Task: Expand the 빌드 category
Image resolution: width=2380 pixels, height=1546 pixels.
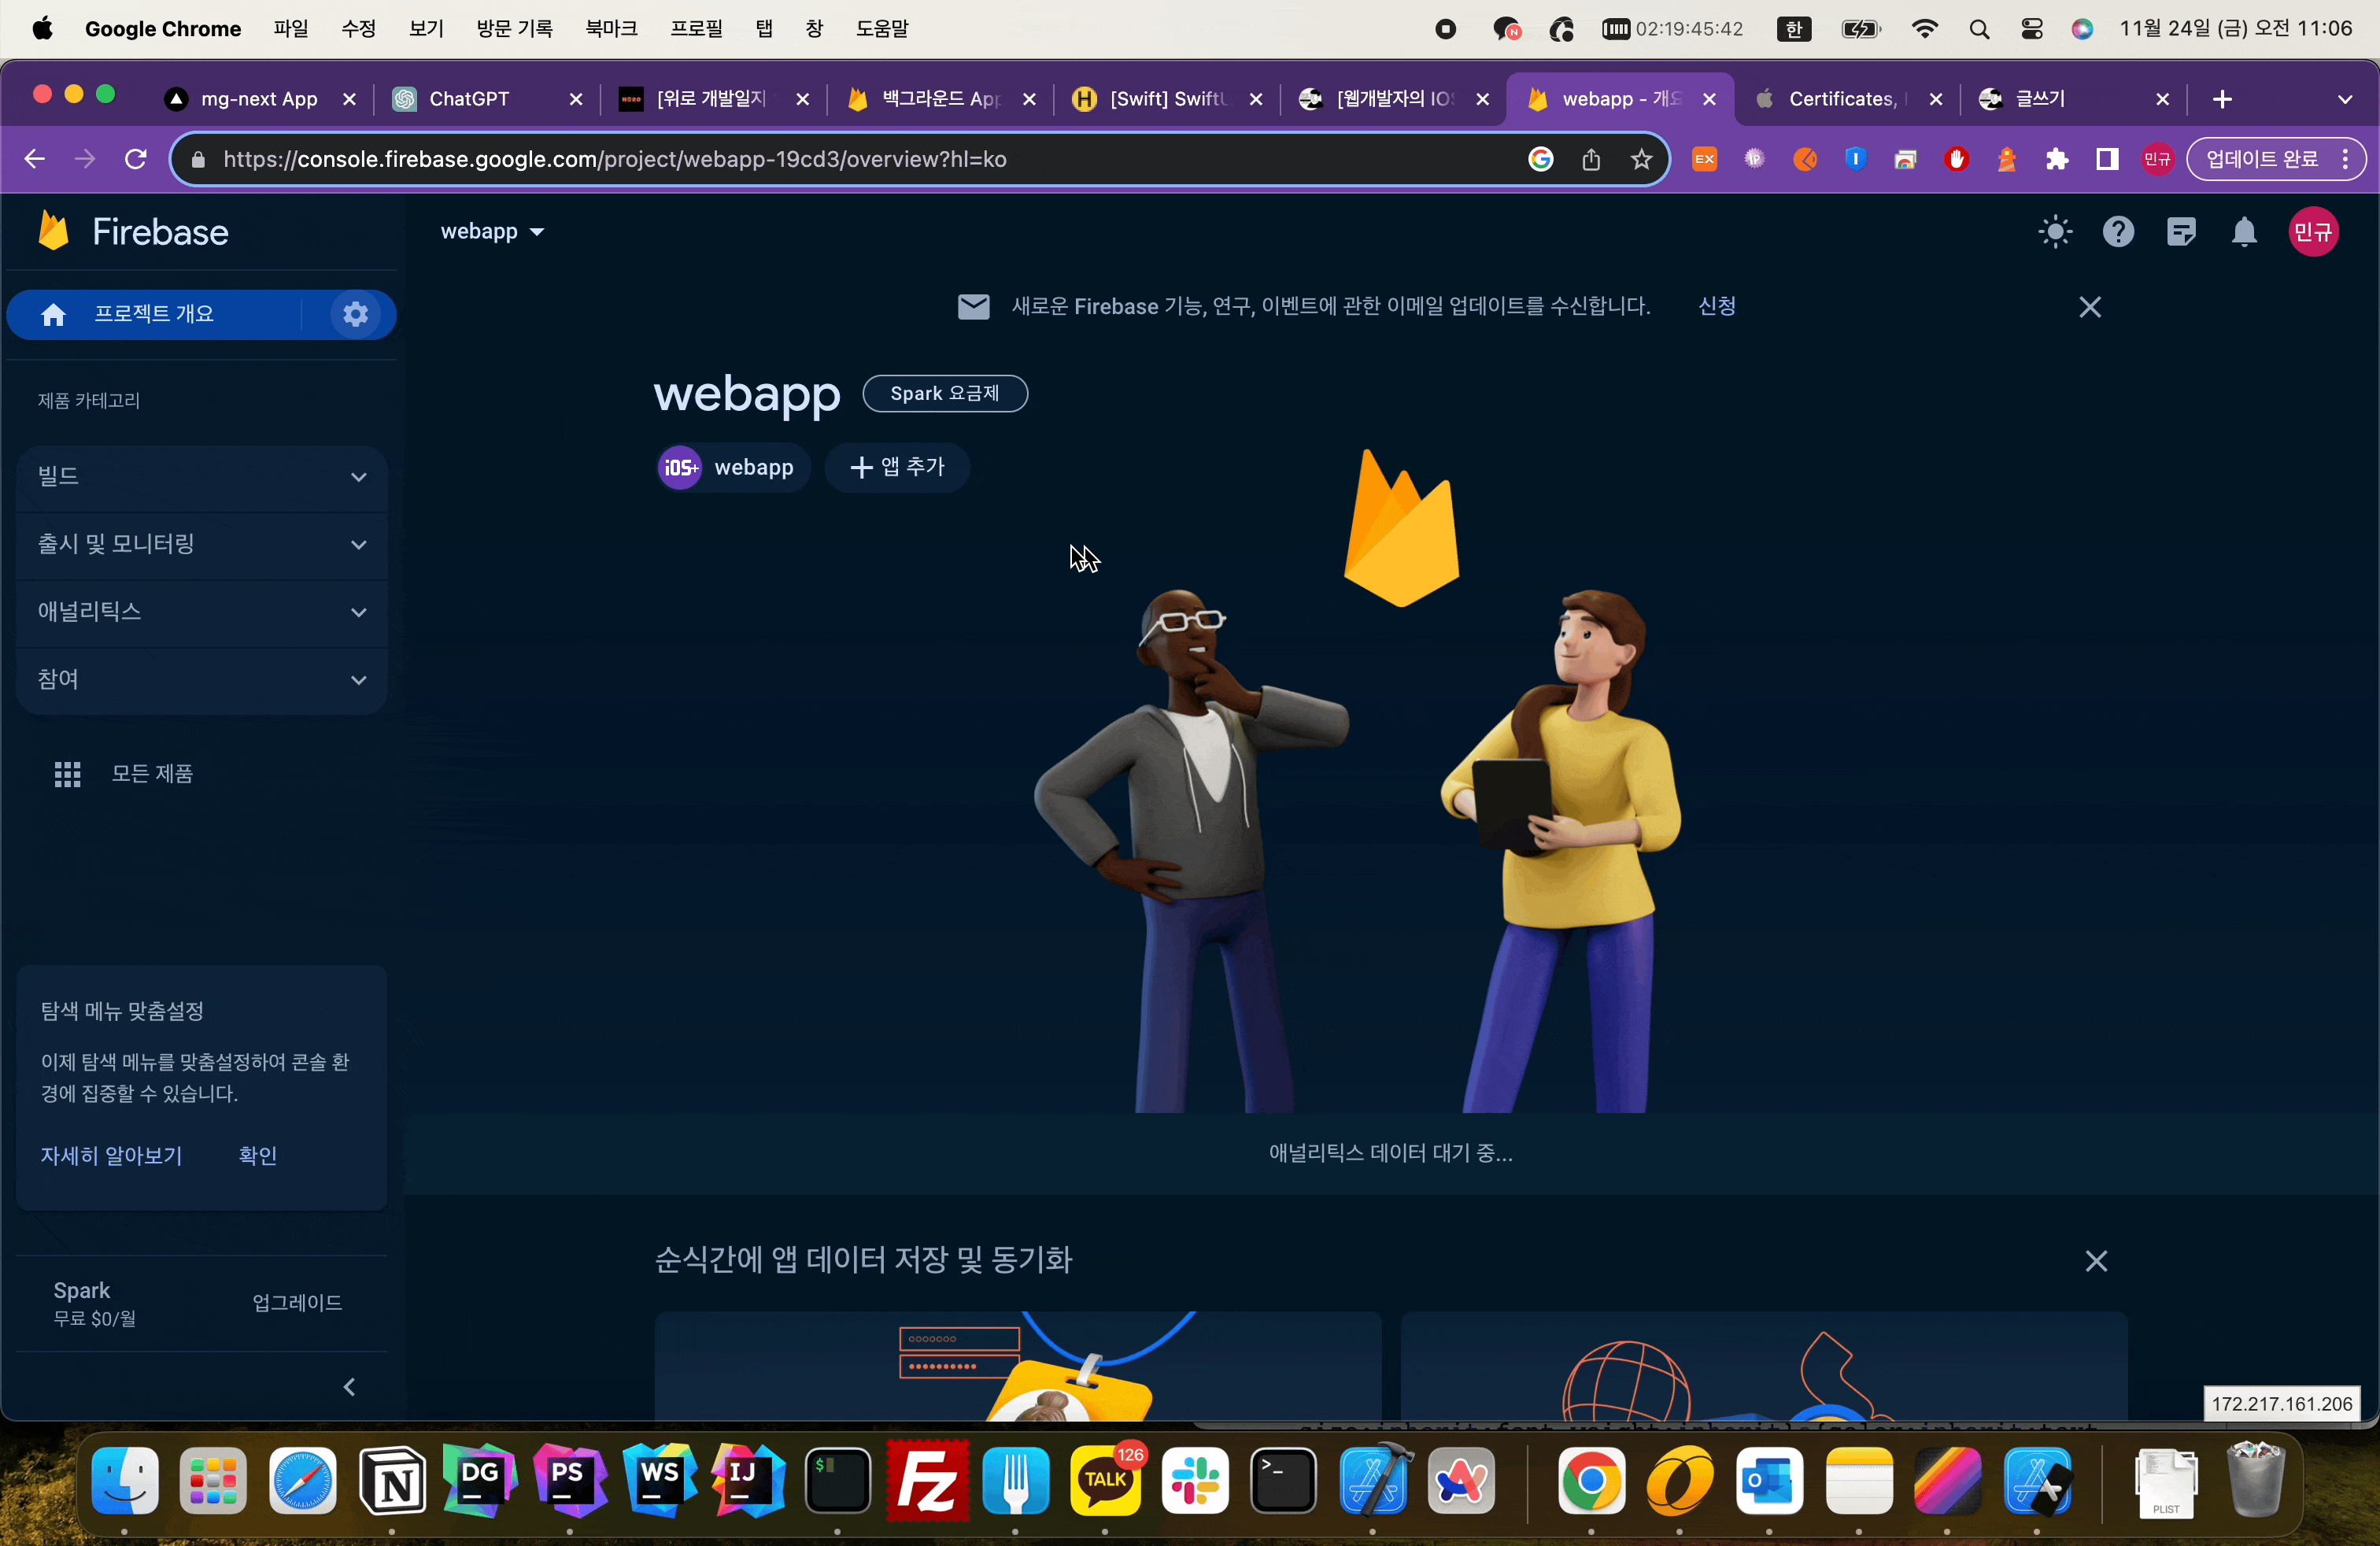Action: [201, 477]
